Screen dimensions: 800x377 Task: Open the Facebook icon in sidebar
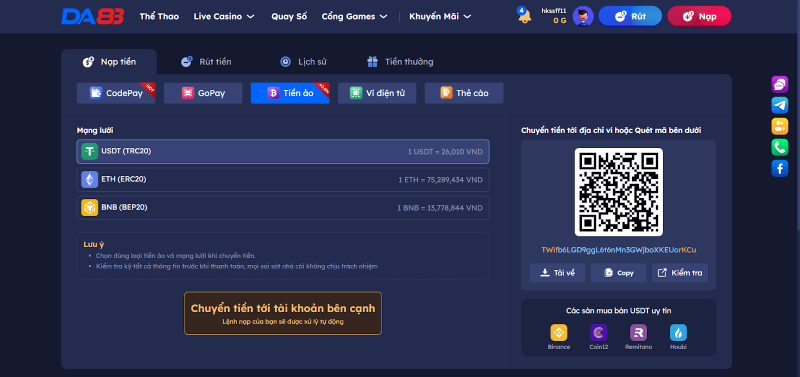click(779, 168)
